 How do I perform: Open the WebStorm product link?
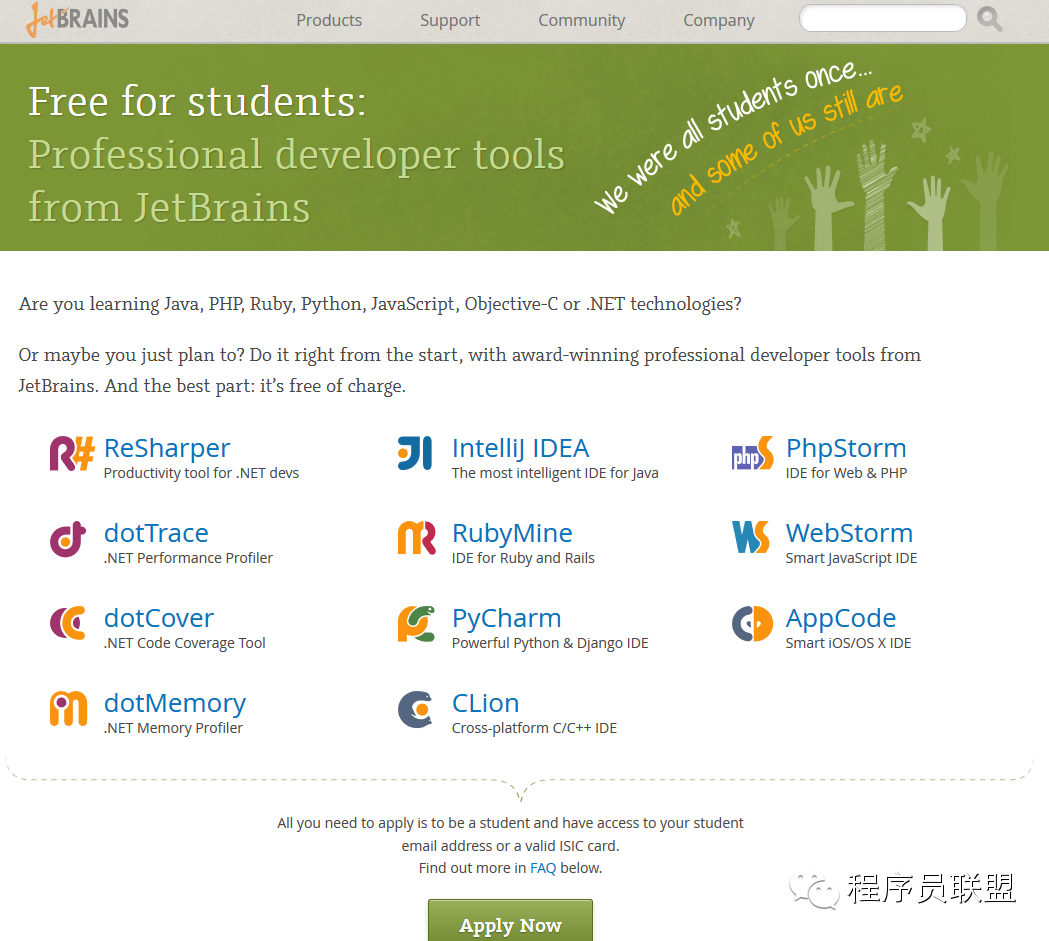850,533
